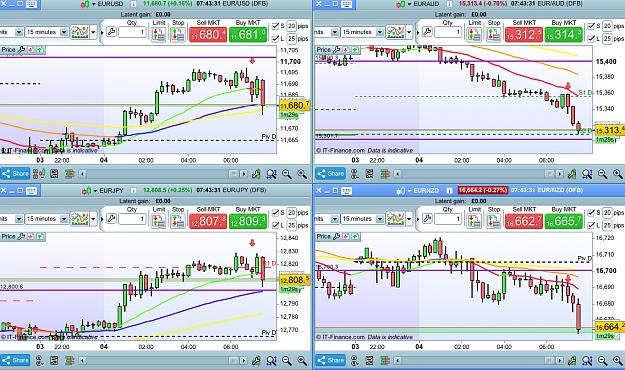The image size is (625, 370).
Task: Toggle S 20 pips checkbox in EURNZD panel
Action: pyautogui.click(x=591, y=213)
